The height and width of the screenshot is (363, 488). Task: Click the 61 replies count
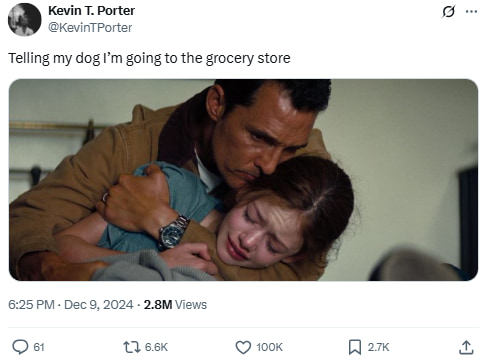click(39, 347)
